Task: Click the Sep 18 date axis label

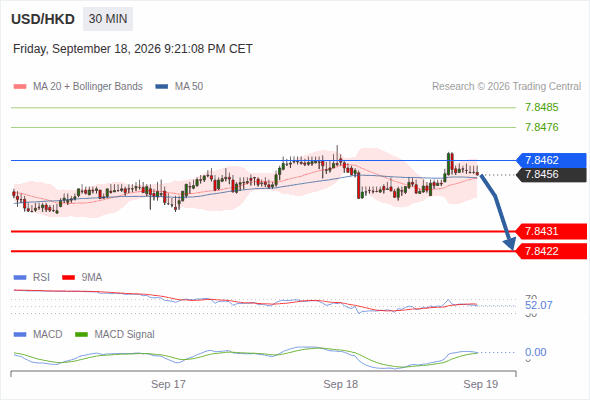Action: pos(341,384)
